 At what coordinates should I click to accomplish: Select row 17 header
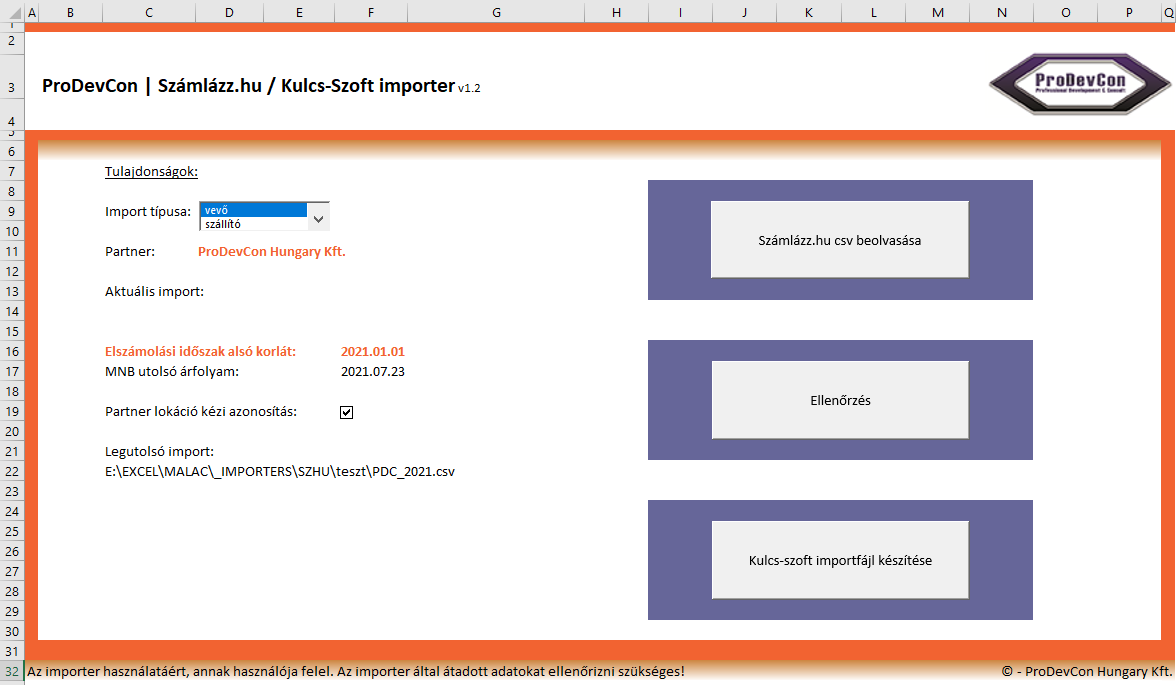click(12, 371)
